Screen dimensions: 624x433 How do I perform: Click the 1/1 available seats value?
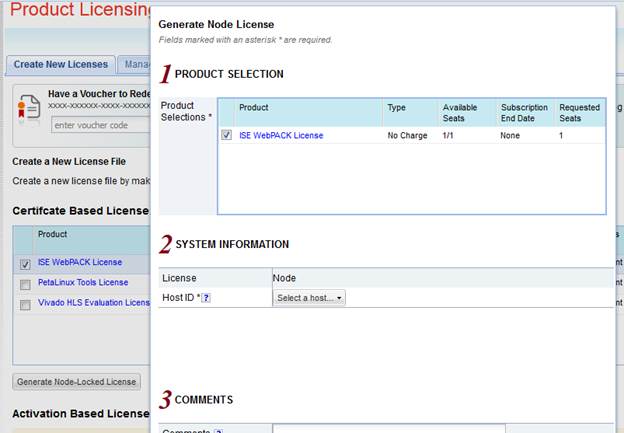tap(448, 135)
